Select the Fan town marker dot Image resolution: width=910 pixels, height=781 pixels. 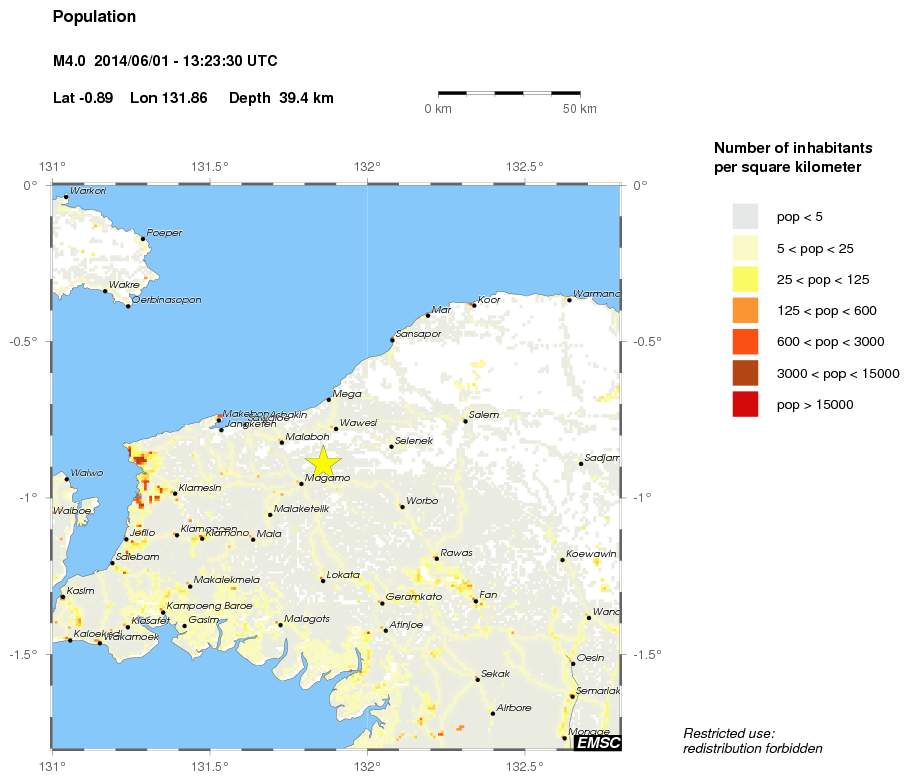pos(476,601)
